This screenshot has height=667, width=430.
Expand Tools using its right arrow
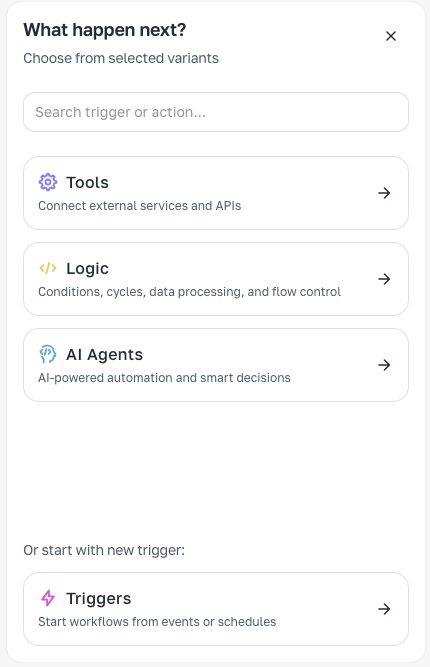[x=384, y=193]
